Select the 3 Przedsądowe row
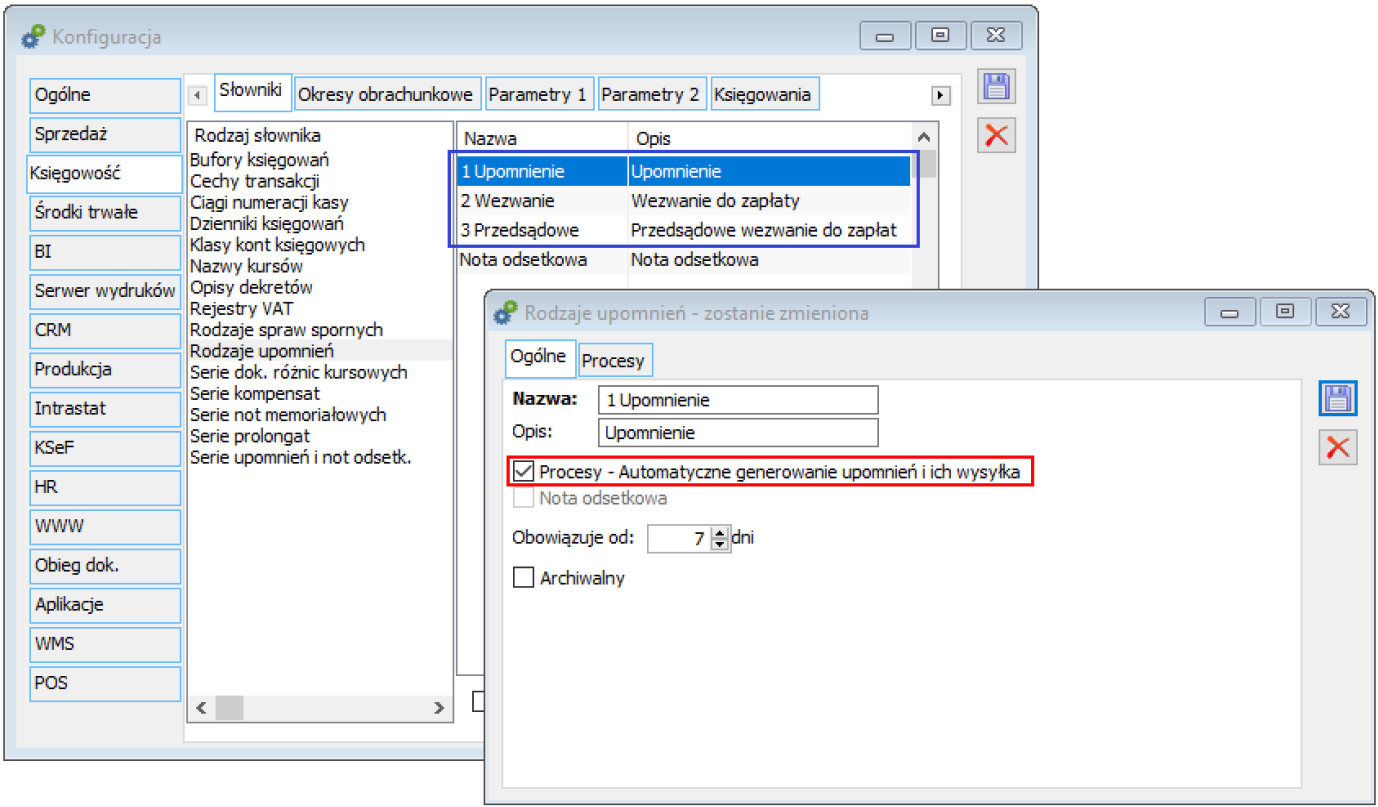 point(684,230)
